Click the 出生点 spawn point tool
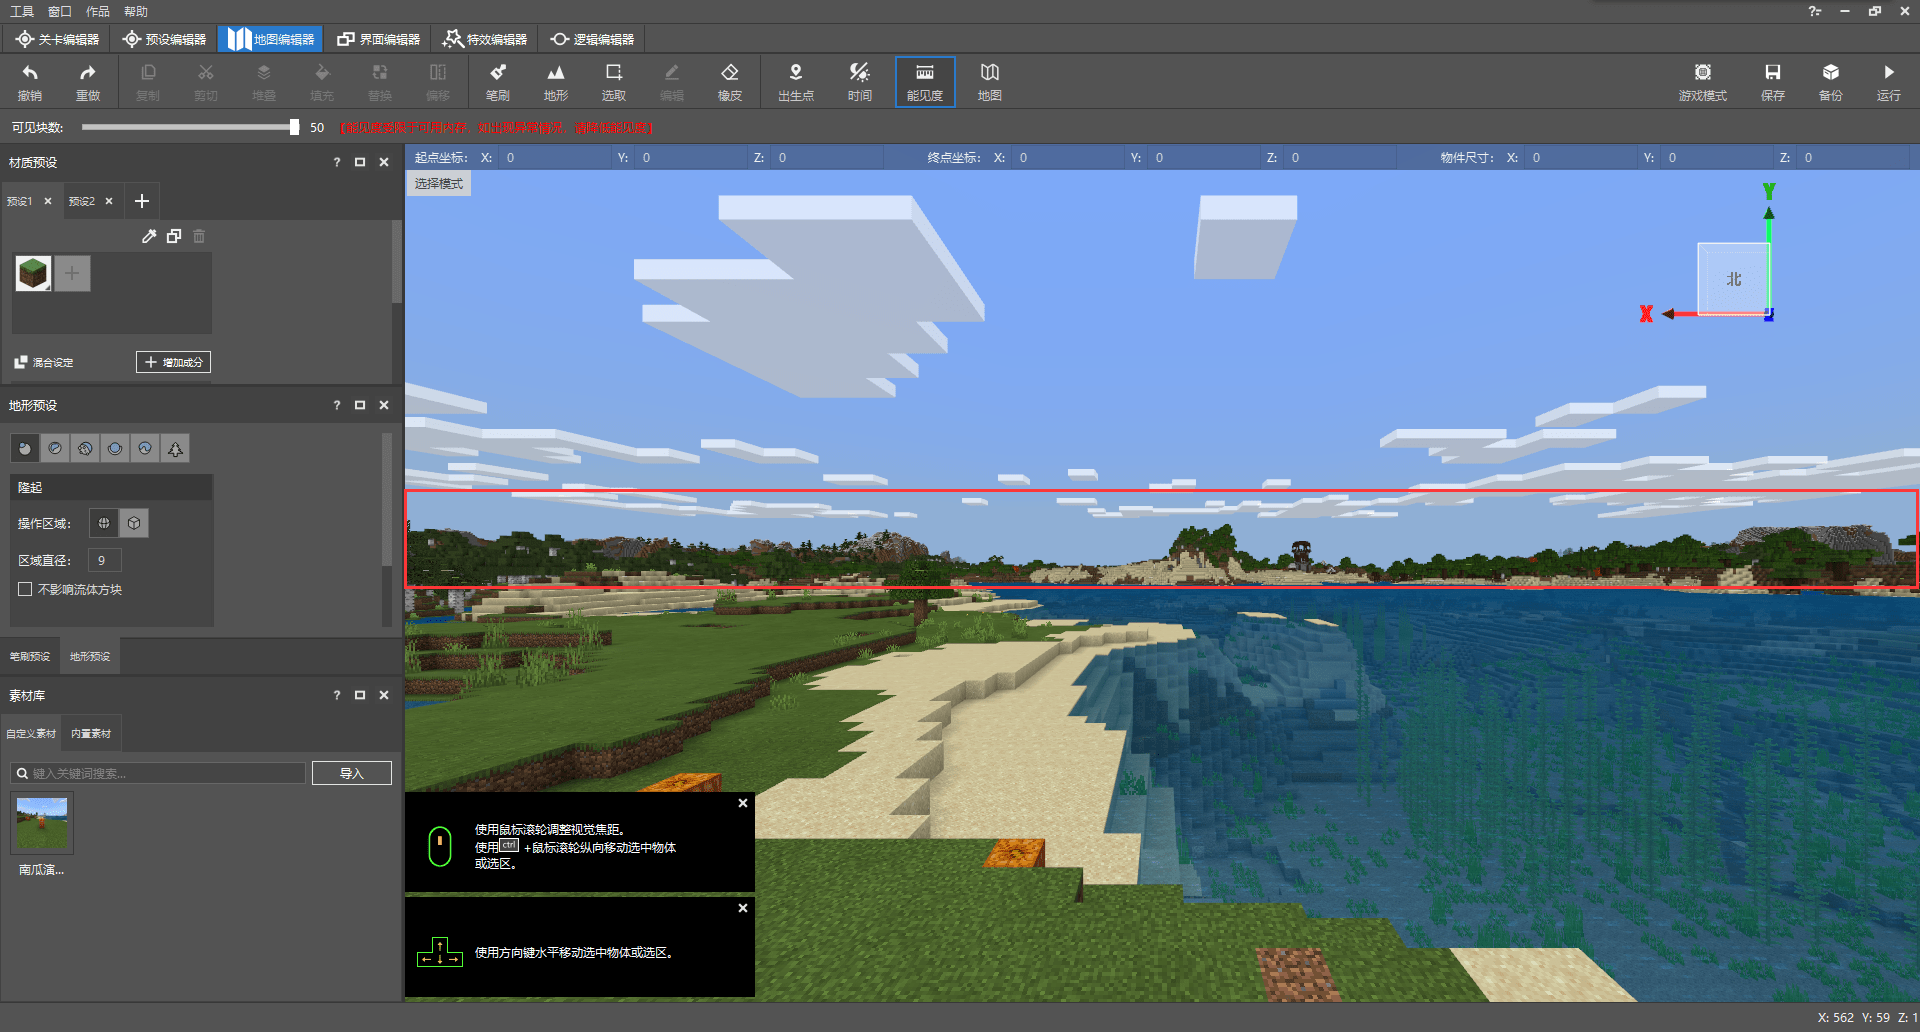This screenshot has width=1920, height=1032. tap(796, 81)
